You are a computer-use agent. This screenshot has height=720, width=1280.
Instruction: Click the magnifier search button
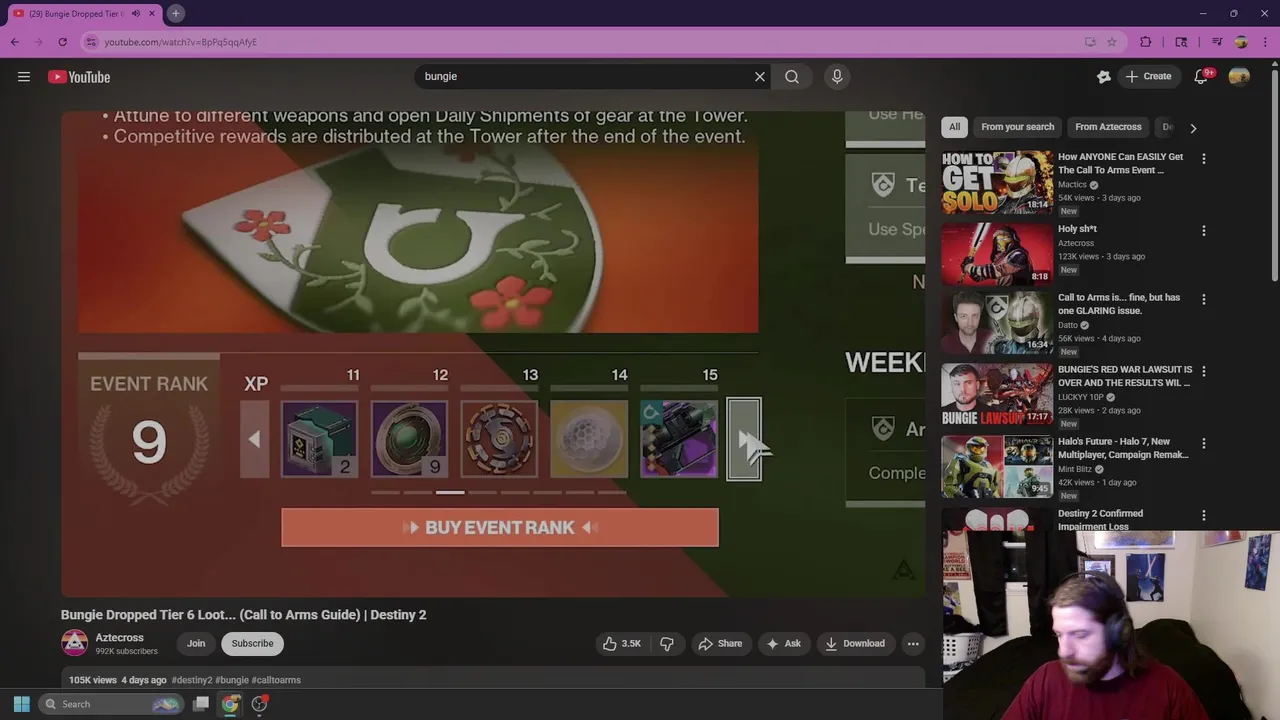point(792,76)
